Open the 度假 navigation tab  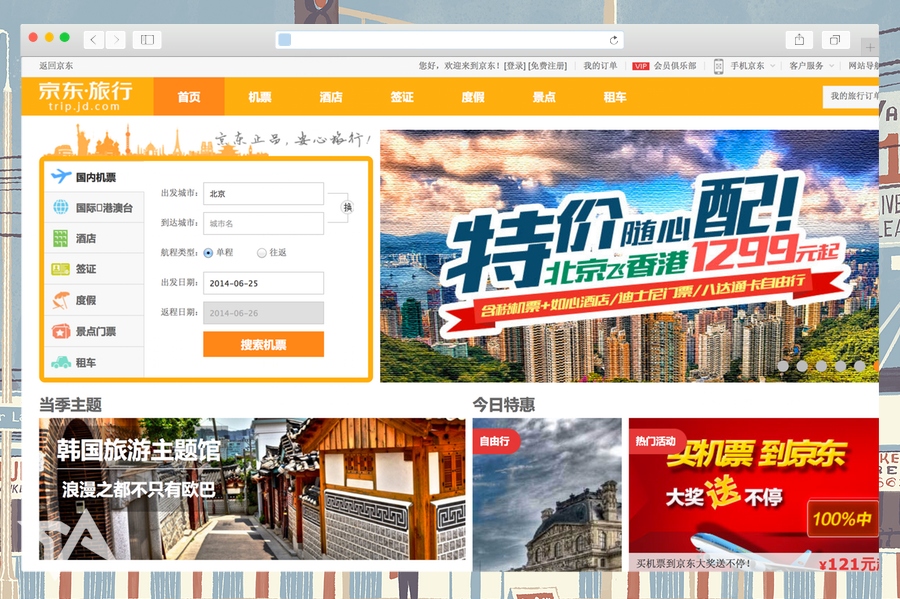click(x=473, y=97)
